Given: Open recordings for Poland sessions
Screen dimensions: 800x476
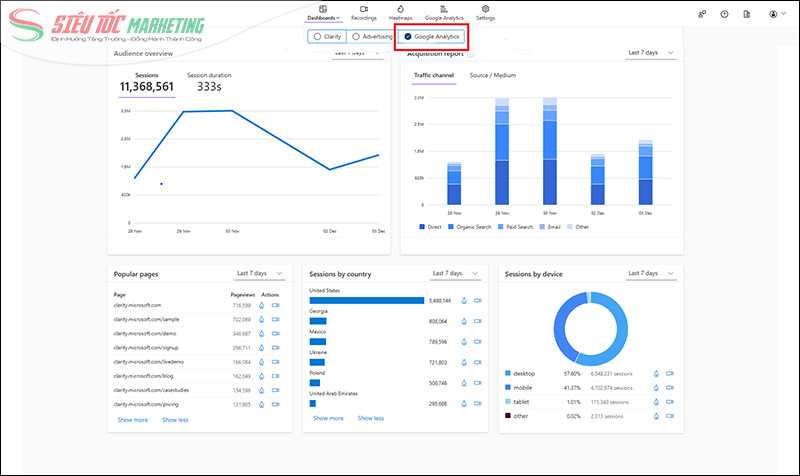Looking at the screenshot, I should (x=478, y=383).
